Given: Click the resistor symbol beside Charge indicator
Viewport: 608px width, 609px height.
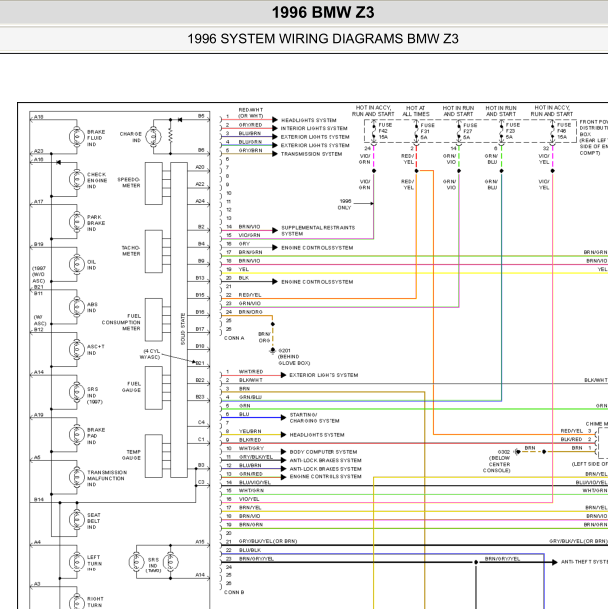Looking at the screenshot, I should pyautogui.click(x=170, y=136).
